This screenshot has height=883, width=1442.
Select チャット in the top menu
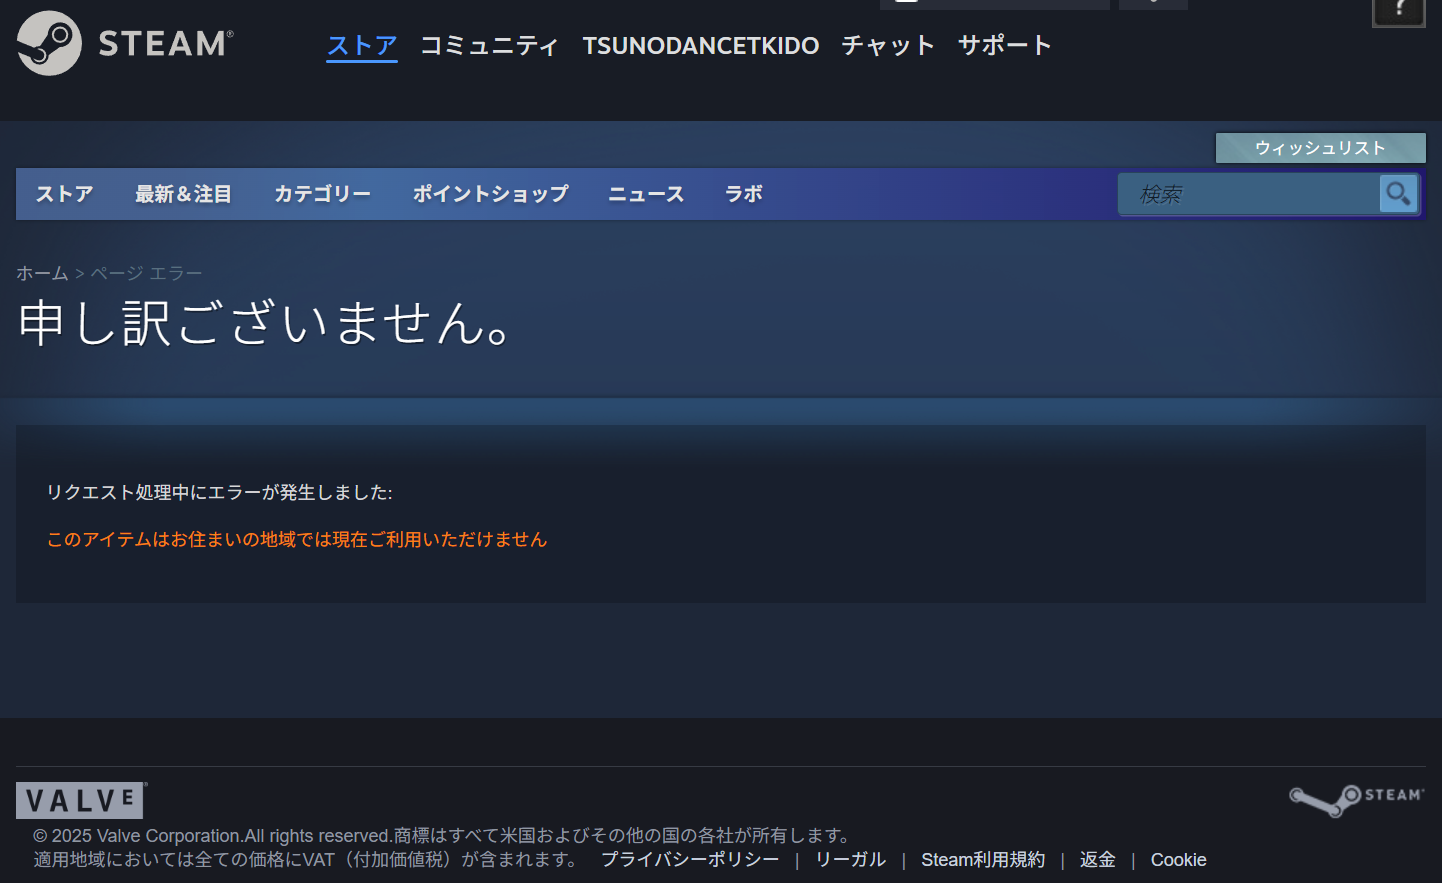(x=887, y=45)
